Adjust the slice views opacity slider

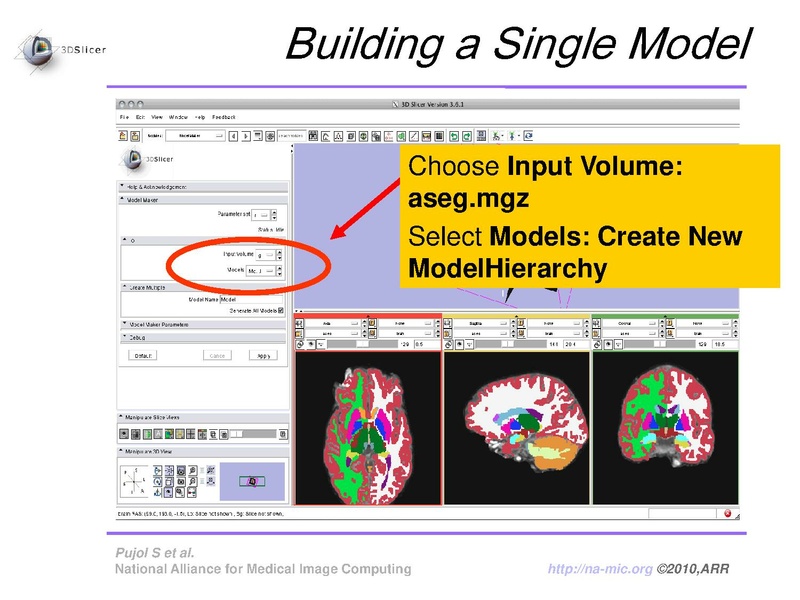pos(253,434)
